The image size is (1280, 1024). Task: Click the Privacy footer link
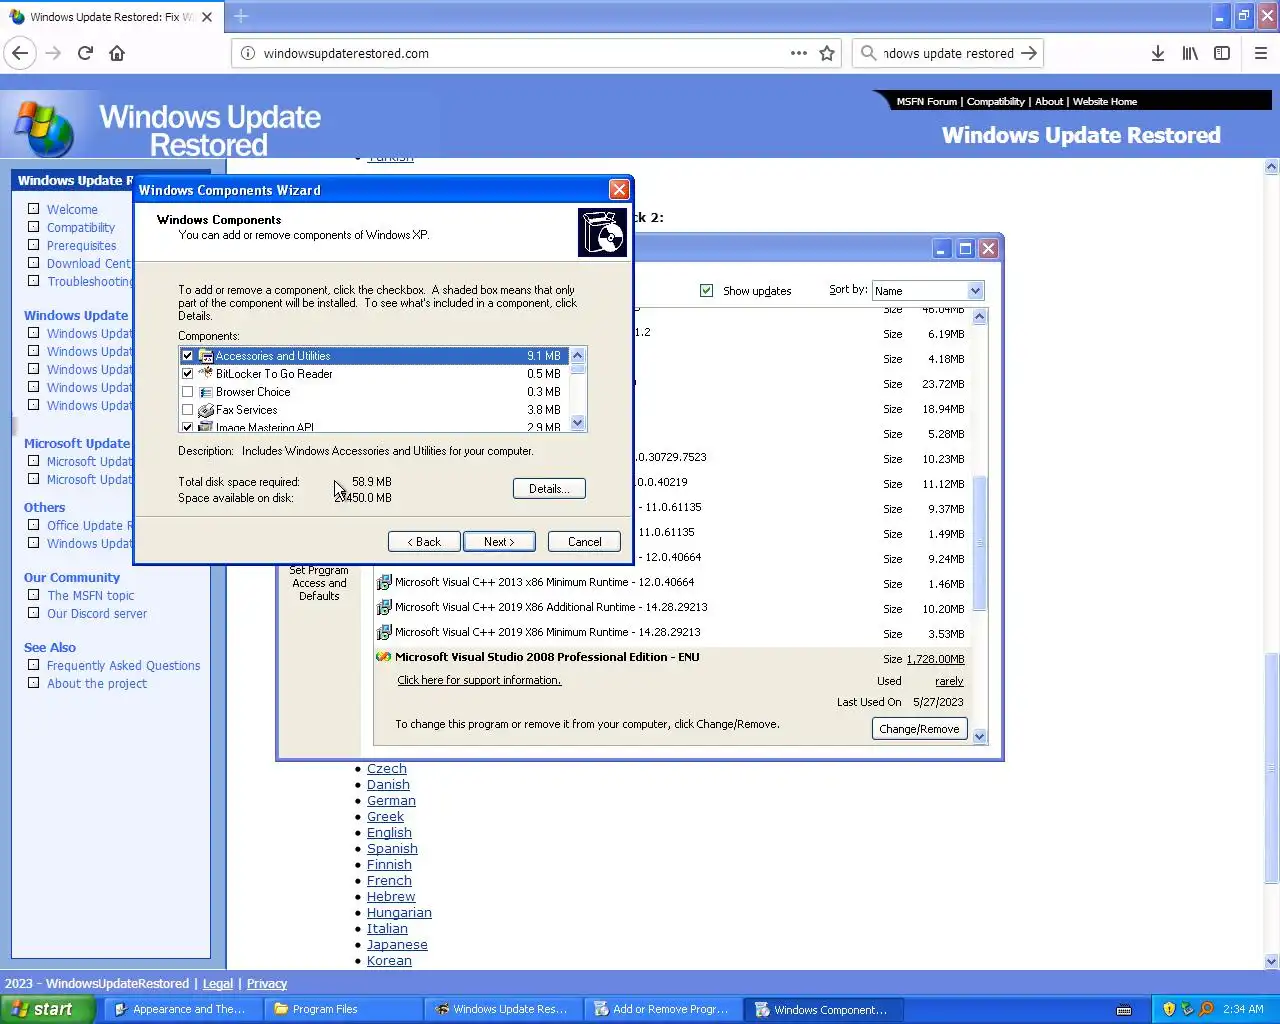coord(267,984)
